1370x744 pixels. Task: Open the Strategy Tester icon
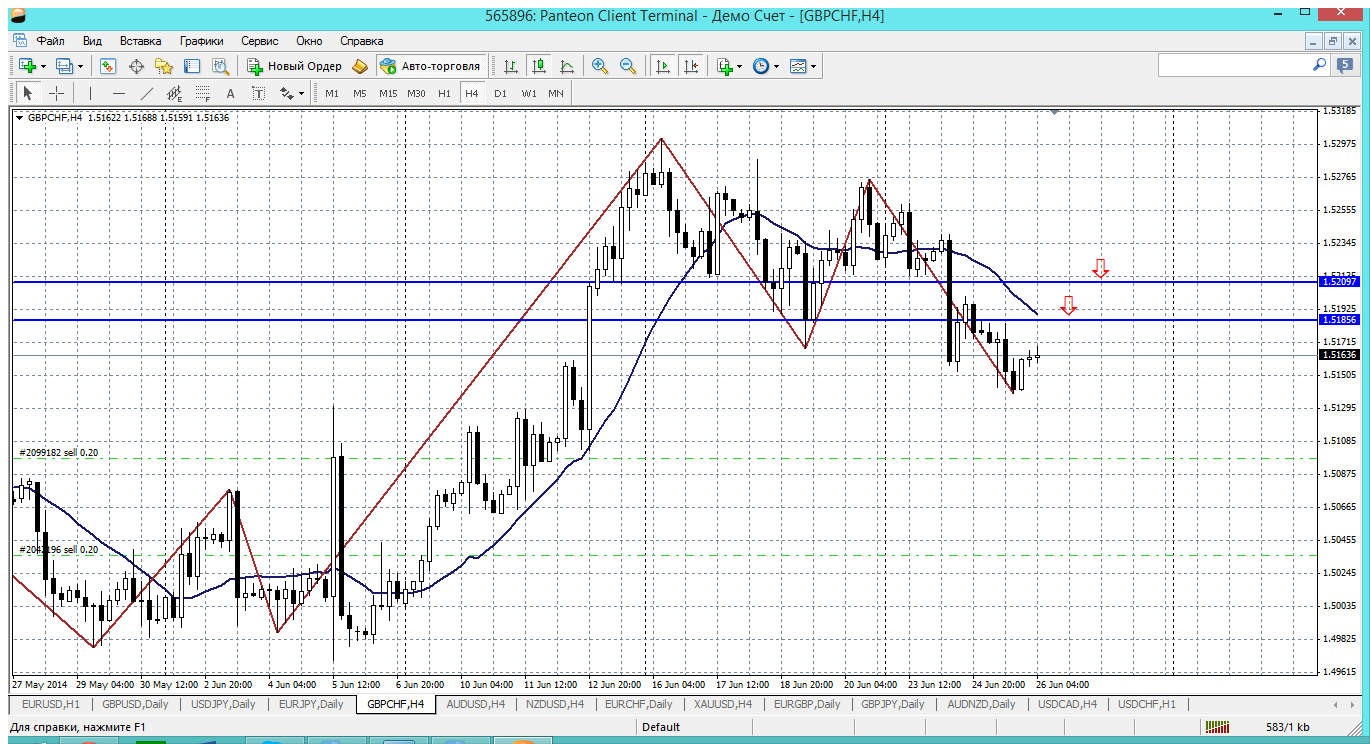[220, 66]
